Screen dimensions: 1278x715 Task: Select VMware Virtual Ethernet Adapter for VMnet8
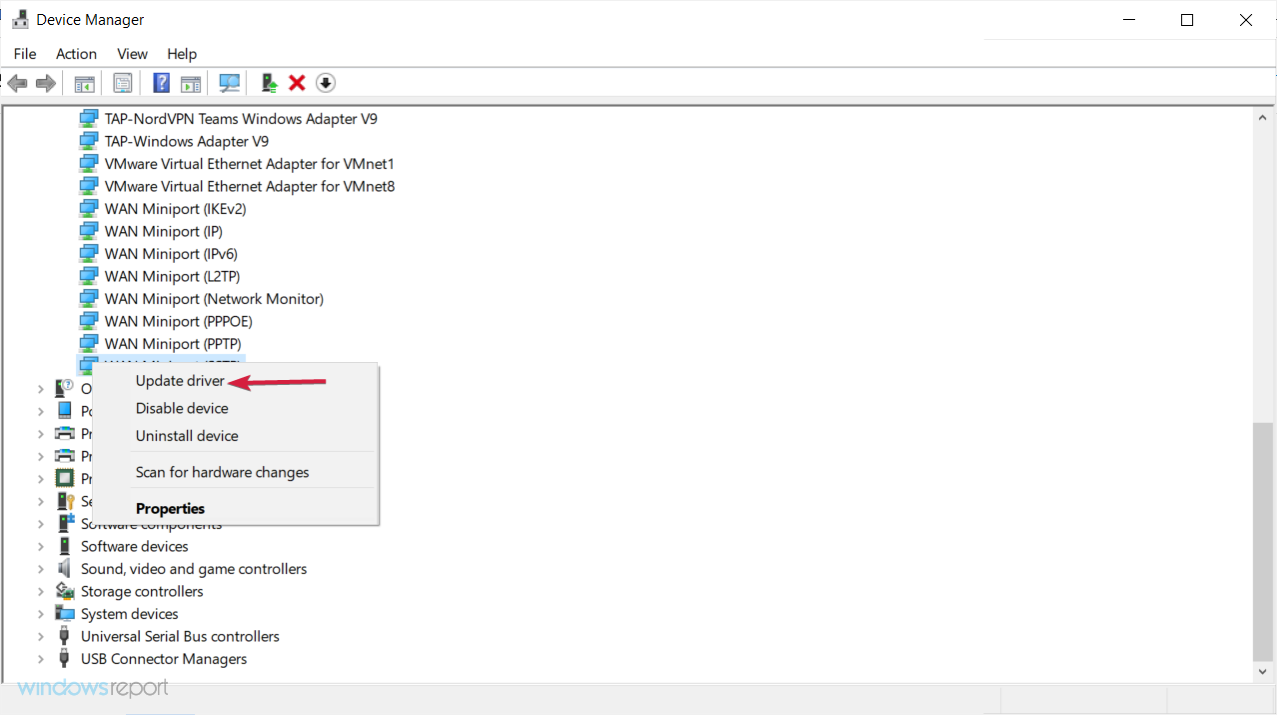[x=250, y=186]
